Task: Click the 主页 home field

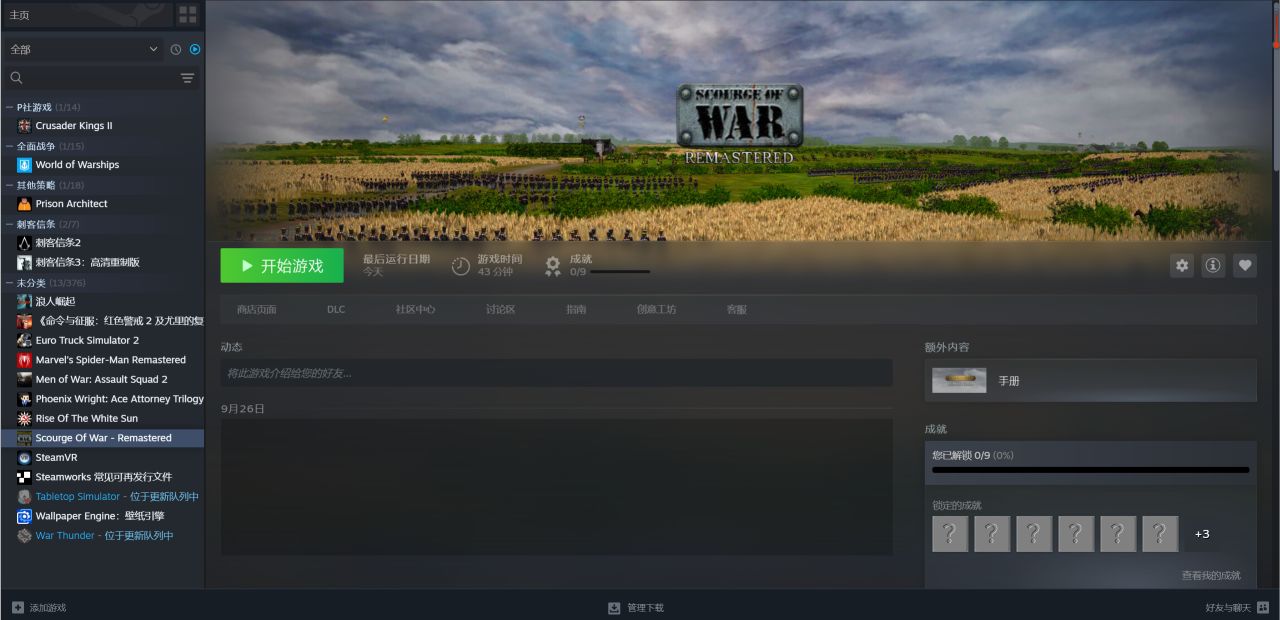Action: (87, 15)
